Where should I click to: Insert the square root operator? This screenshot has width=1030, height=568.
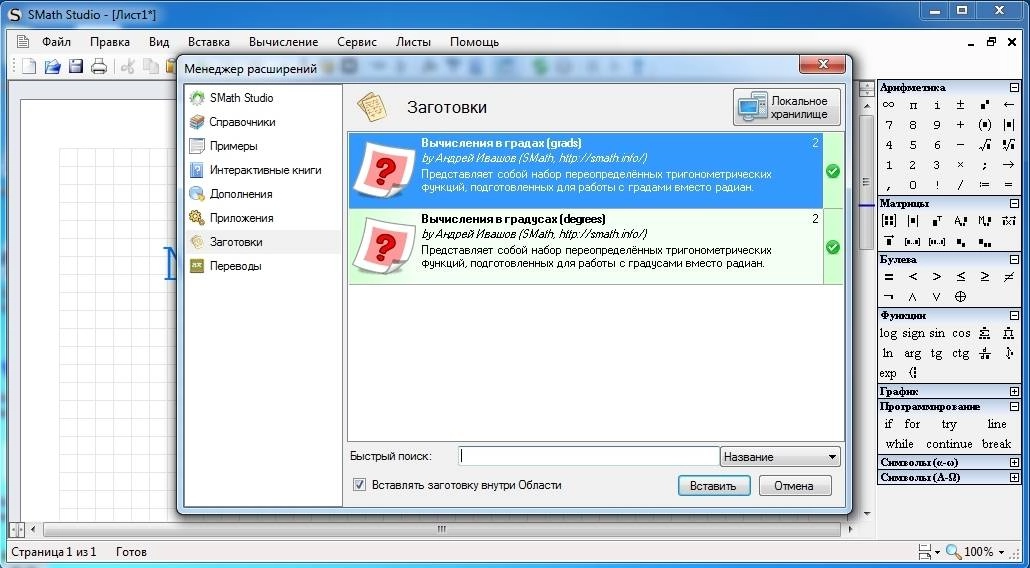click(985, 145)
